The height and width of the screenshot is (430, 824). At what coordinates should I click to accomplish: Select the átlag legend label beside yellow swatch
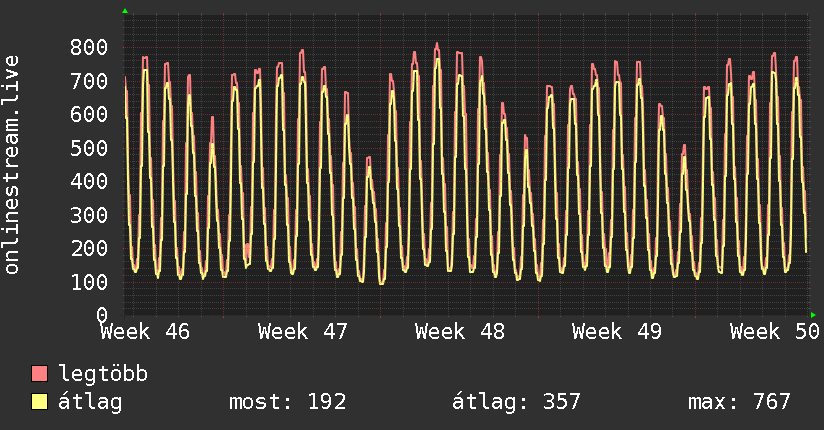[x=90, y=402]
